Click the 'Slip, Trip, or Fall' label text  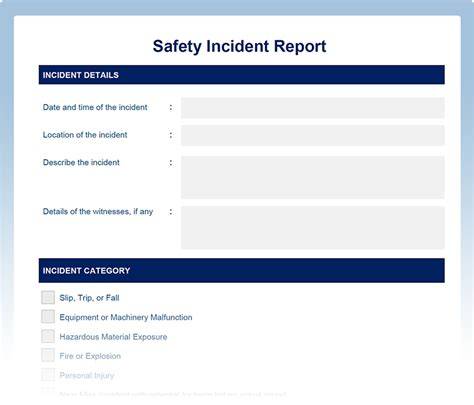pos(89,298)
